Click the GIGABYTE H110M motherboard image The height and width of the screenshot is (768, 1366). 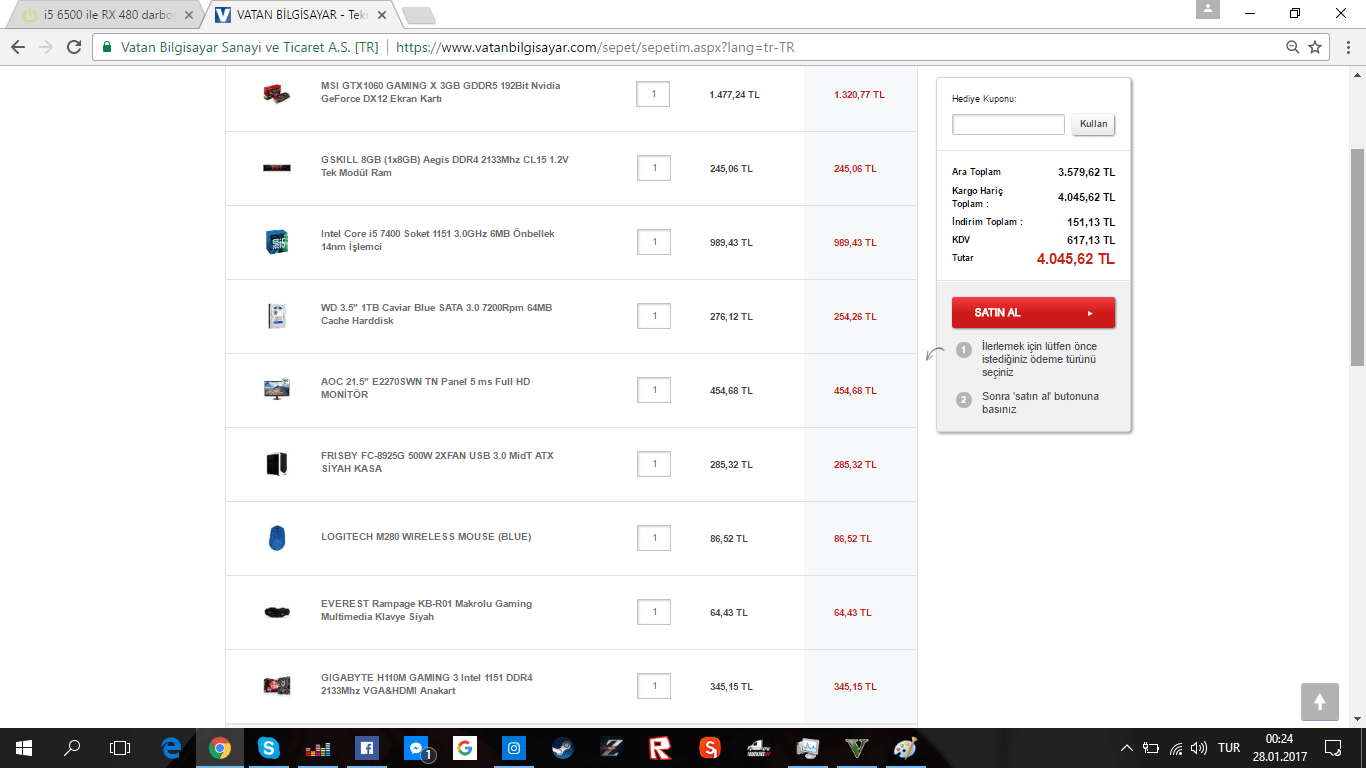pos(277,685)
